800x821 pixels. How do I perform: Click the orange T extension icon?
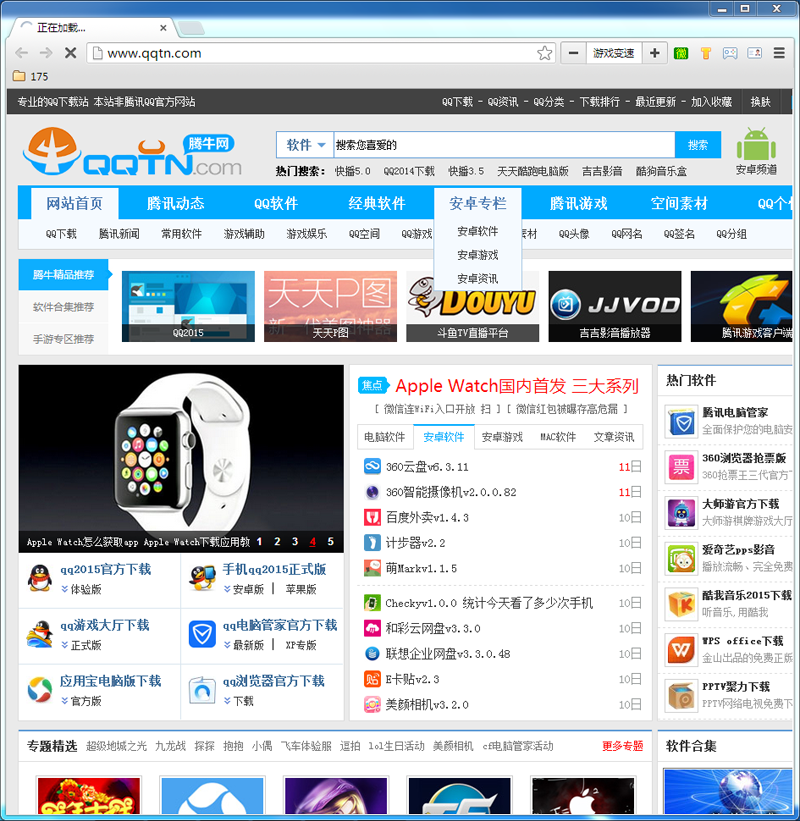point(706,53)
